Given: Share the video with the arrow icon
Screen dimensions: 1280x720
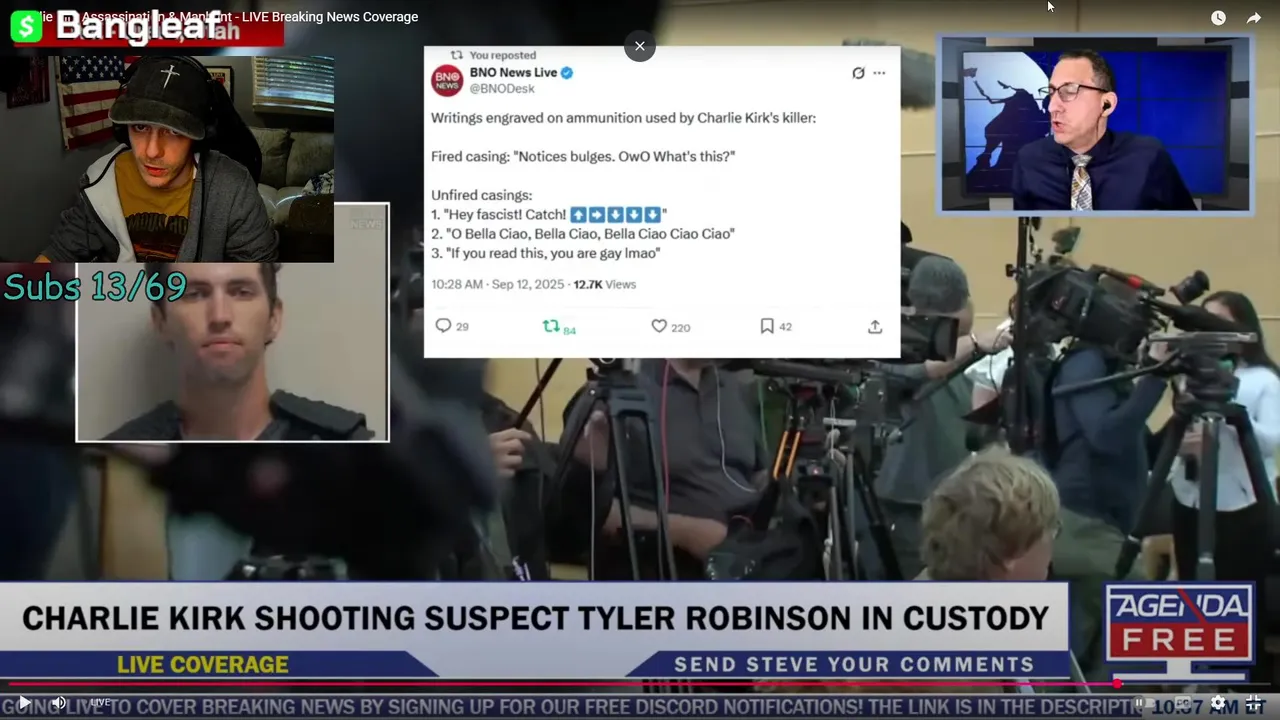Looking at the screenshot, I should pos(1254,18).
